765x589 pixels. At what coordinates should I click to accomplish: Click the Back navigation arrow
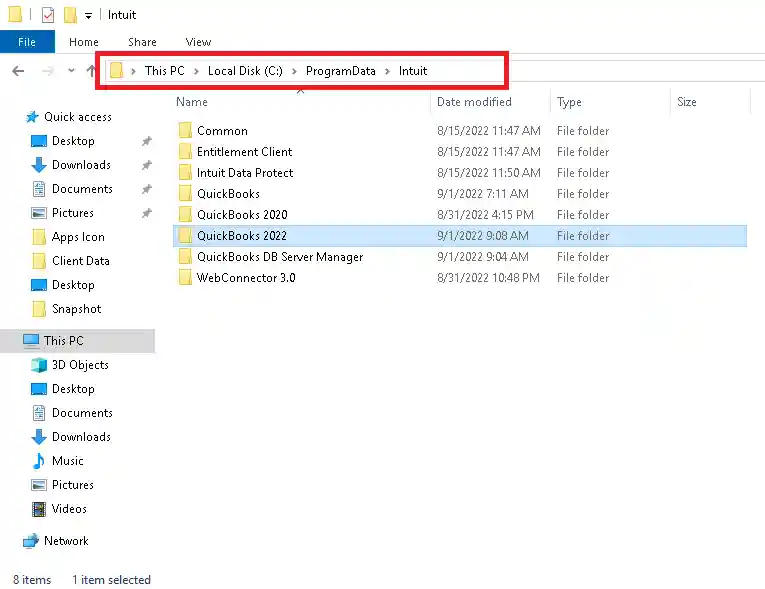18,71
